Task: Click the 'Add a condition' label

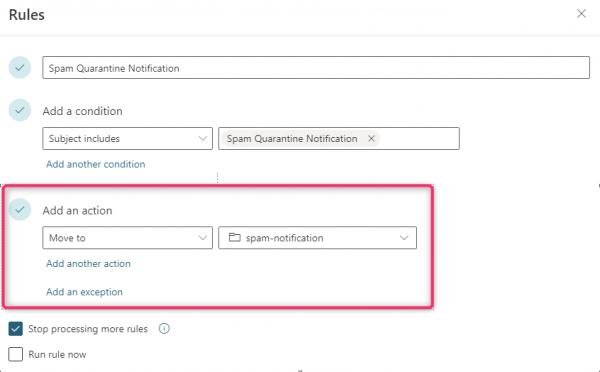Action: (83, 111)
